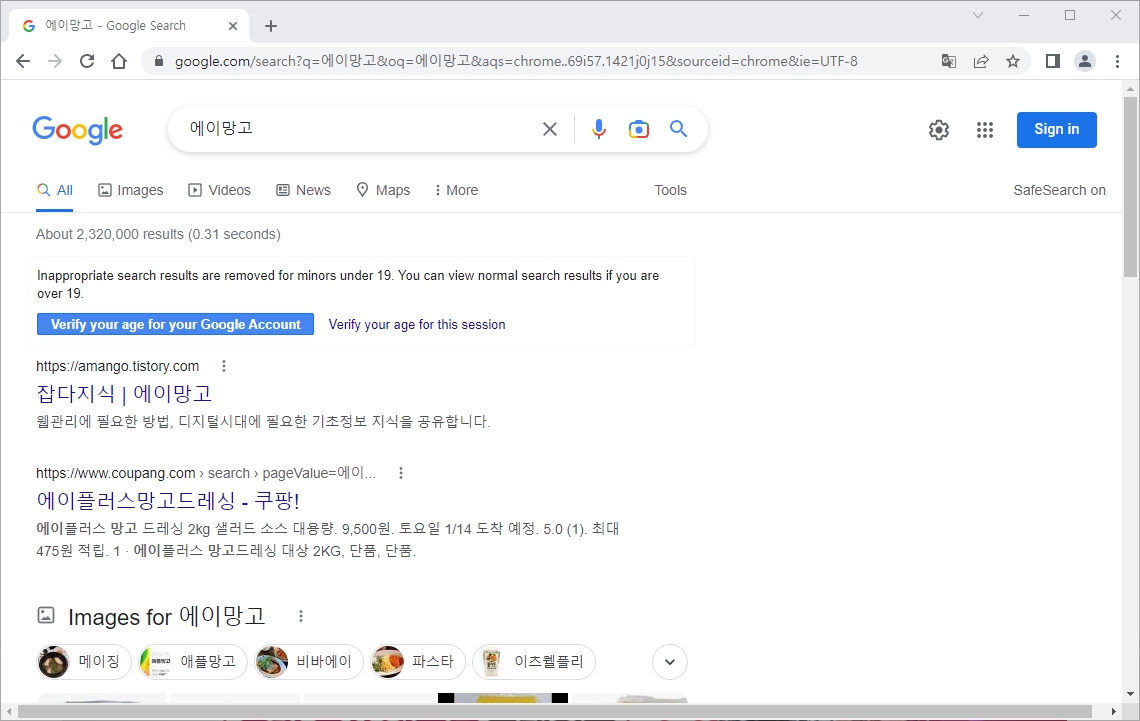The image size is (1140, 721).
Task: Bookmark this tab with the star icon
Action: 1013,61
